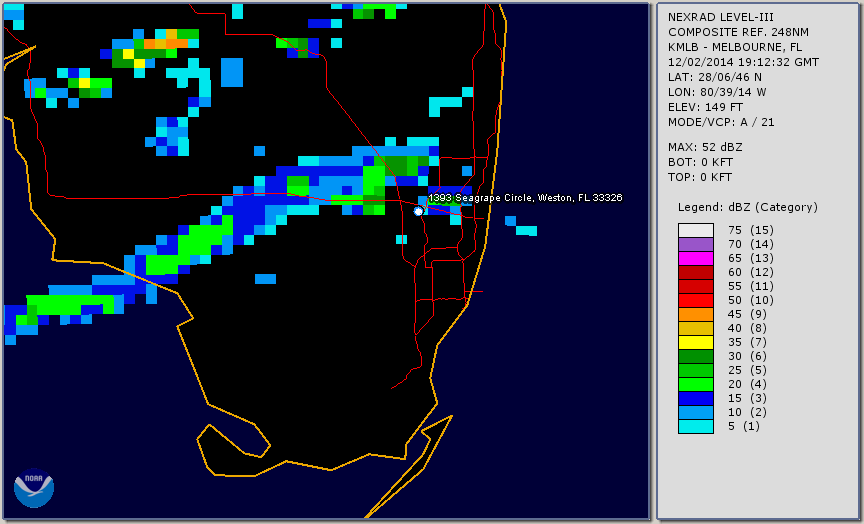The width and height of the screenshot is (864, 524).
Task: Select the 75 dBZ white legend swatch
Action: [x=696, y=230]
